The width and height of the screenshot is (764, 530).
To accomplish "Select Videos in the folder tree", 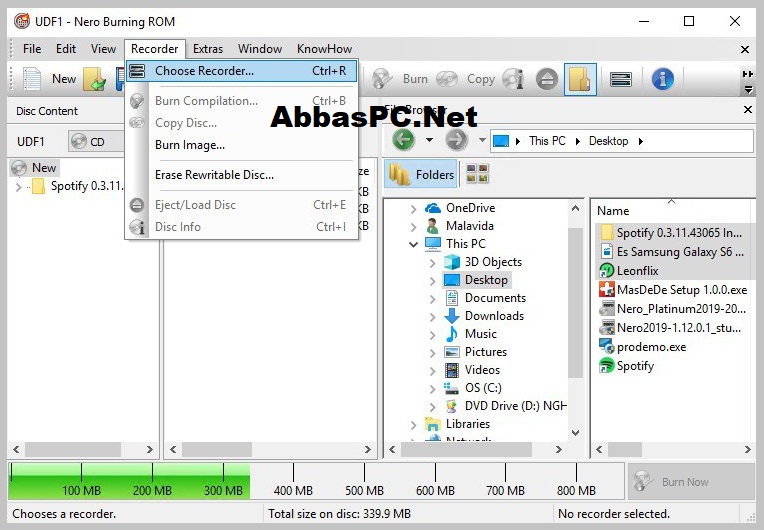I will (x=482, y=370).
